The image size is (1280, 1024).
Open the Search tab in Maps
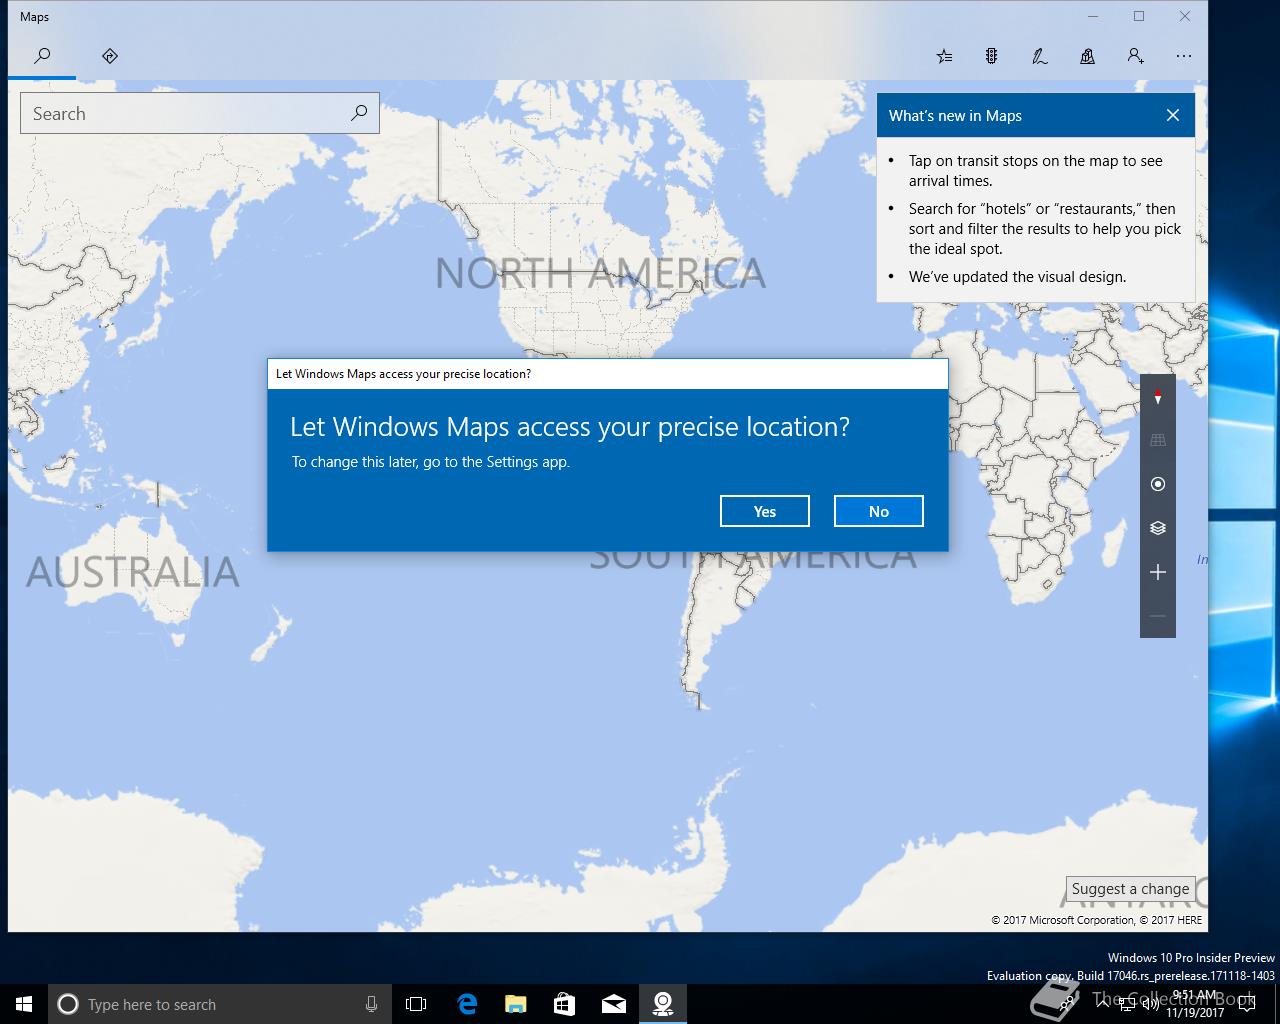coord(42,56)
